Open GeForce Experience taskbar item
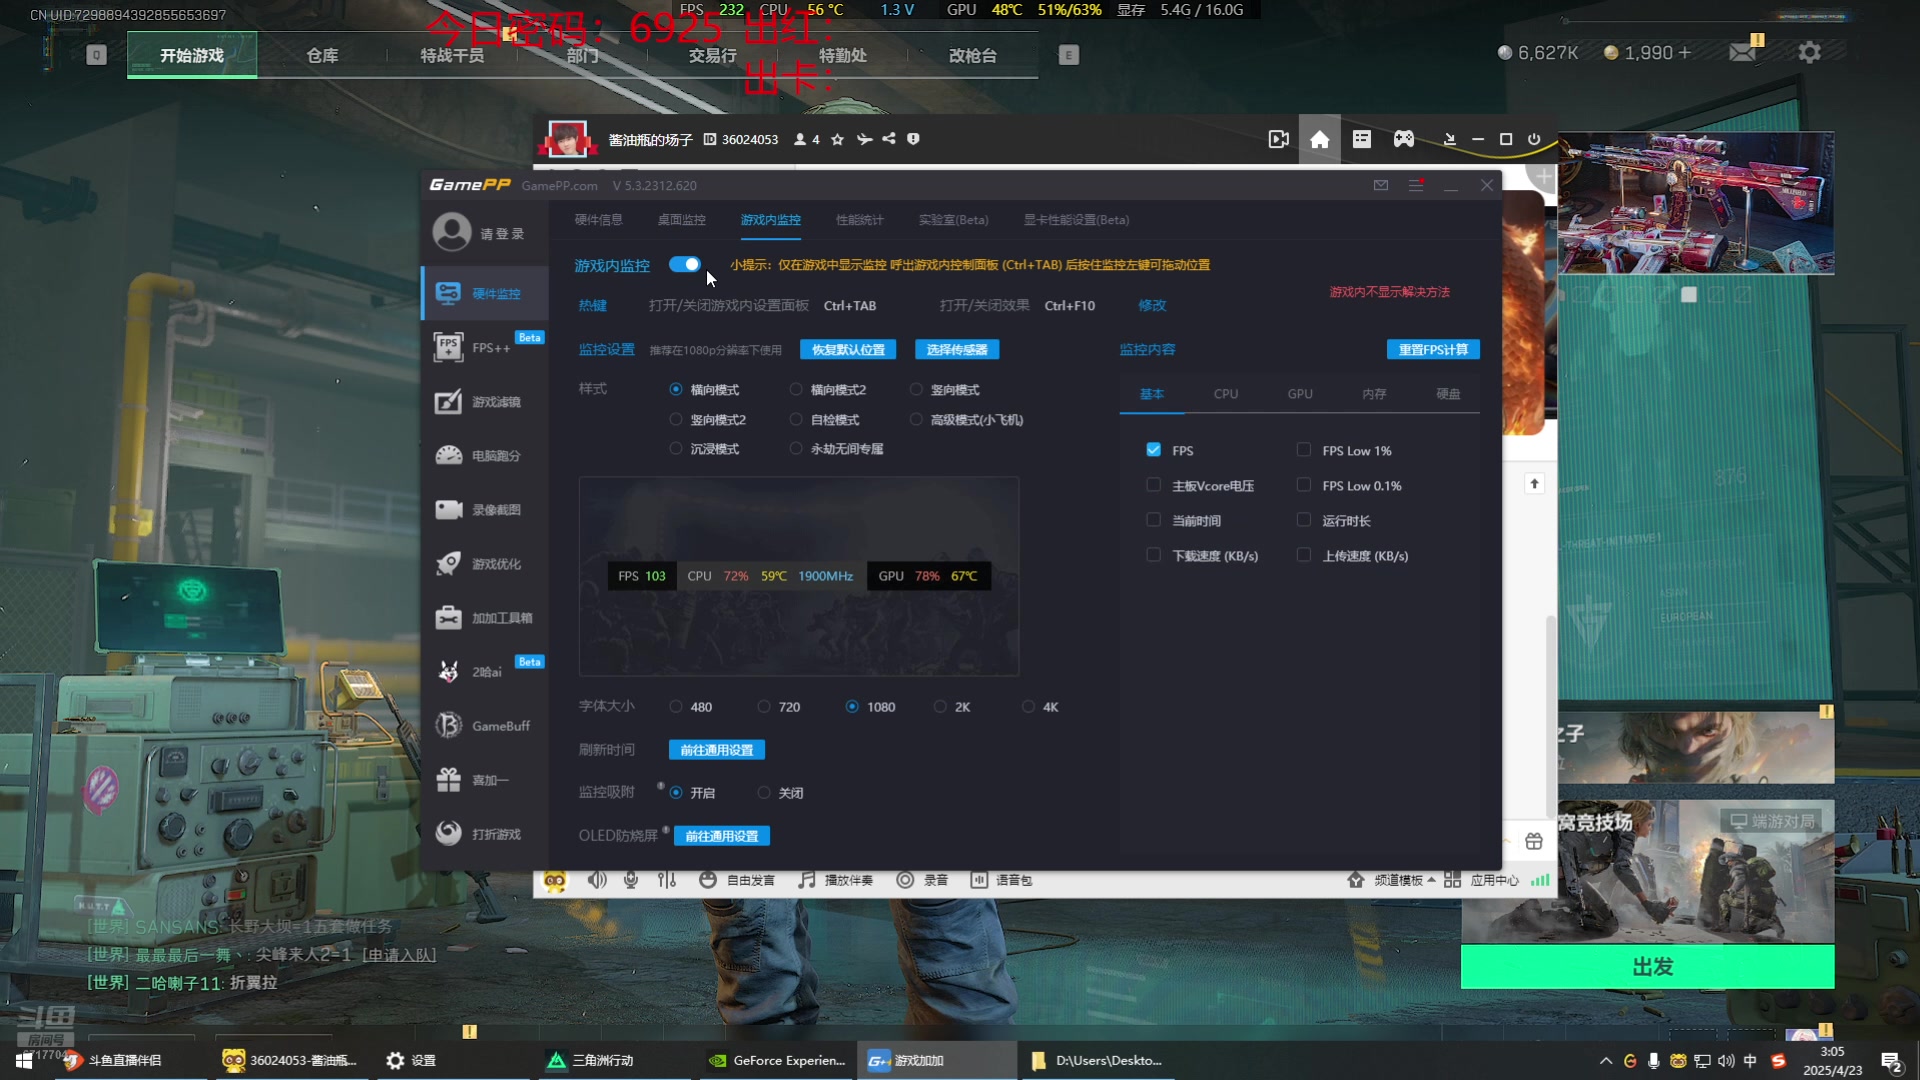The width and height of the screenshot is (1920, 1080). pyautogui.click(x=778, y=1060)
